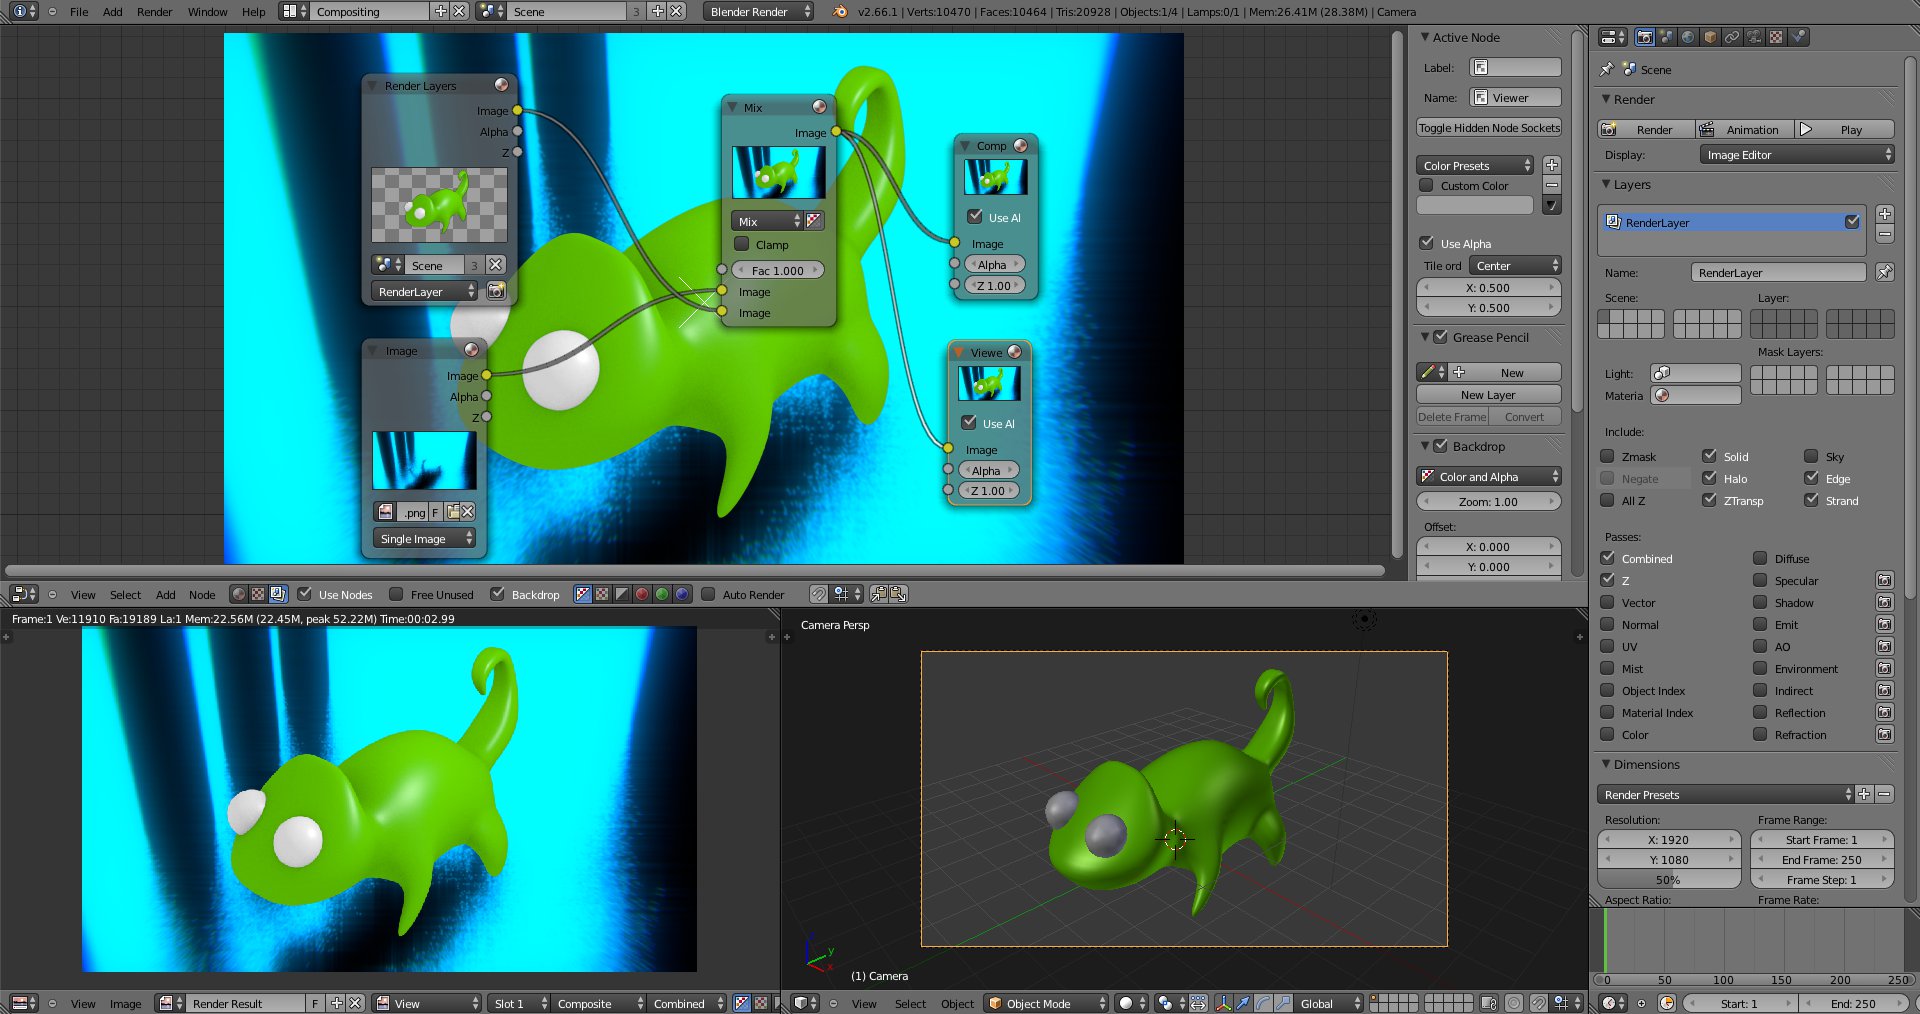The height and width of the screenshot is (1014, 1920).
Task: Open the Single Image source dropdown
Action: (x=425, y=538)
